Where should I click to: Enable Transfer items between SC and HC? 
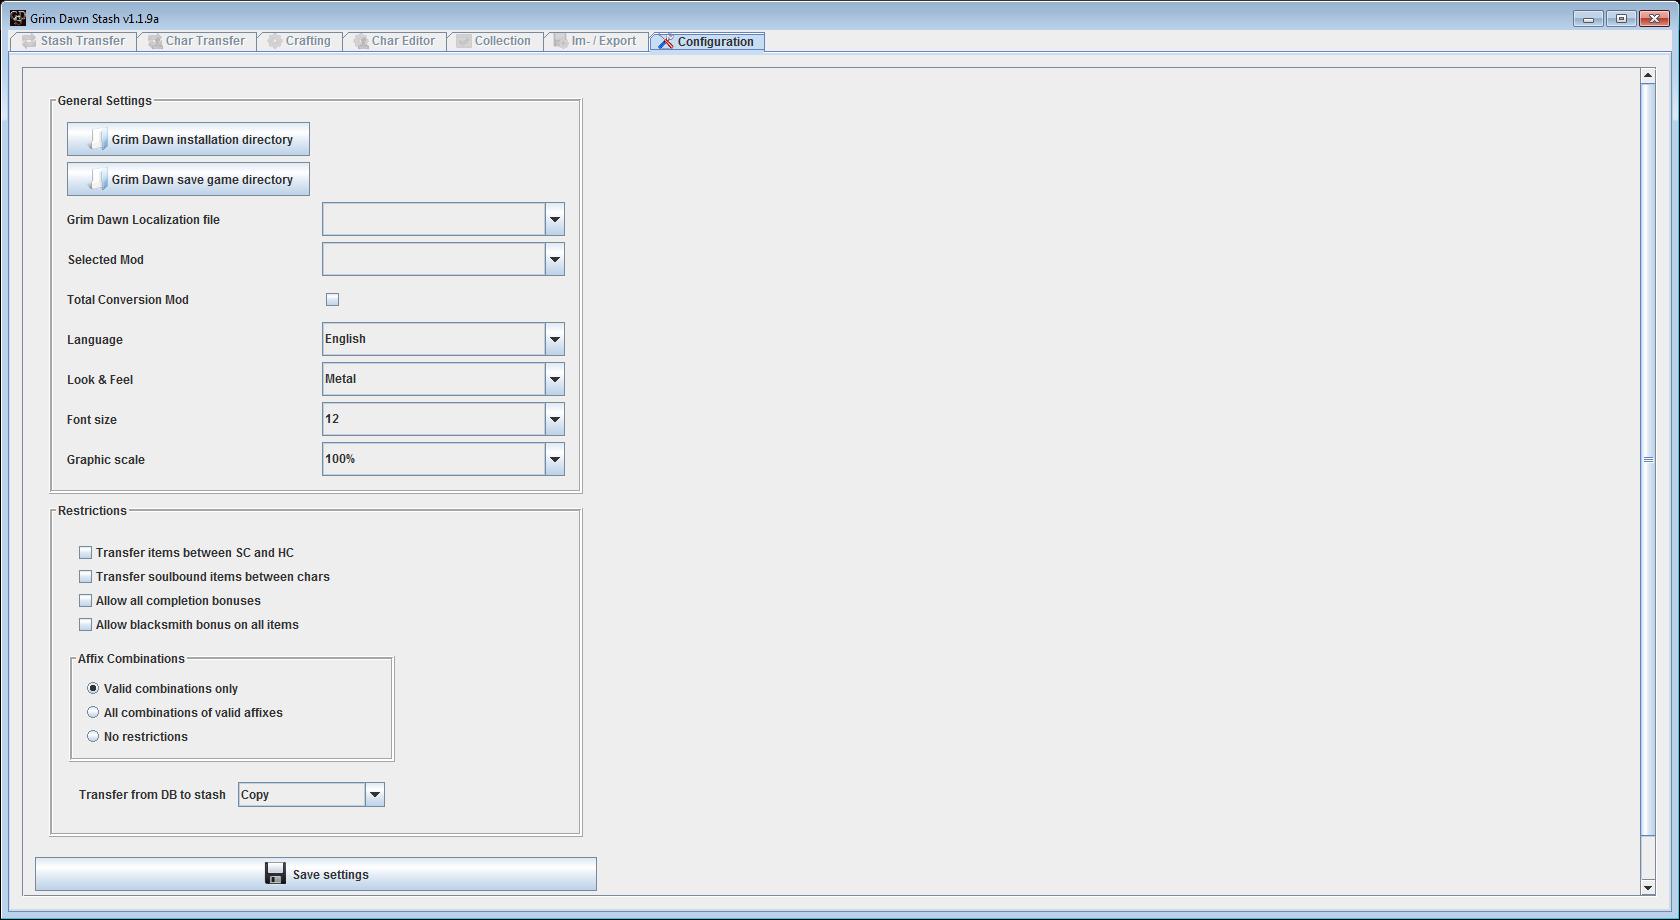[x=85, y=552]
